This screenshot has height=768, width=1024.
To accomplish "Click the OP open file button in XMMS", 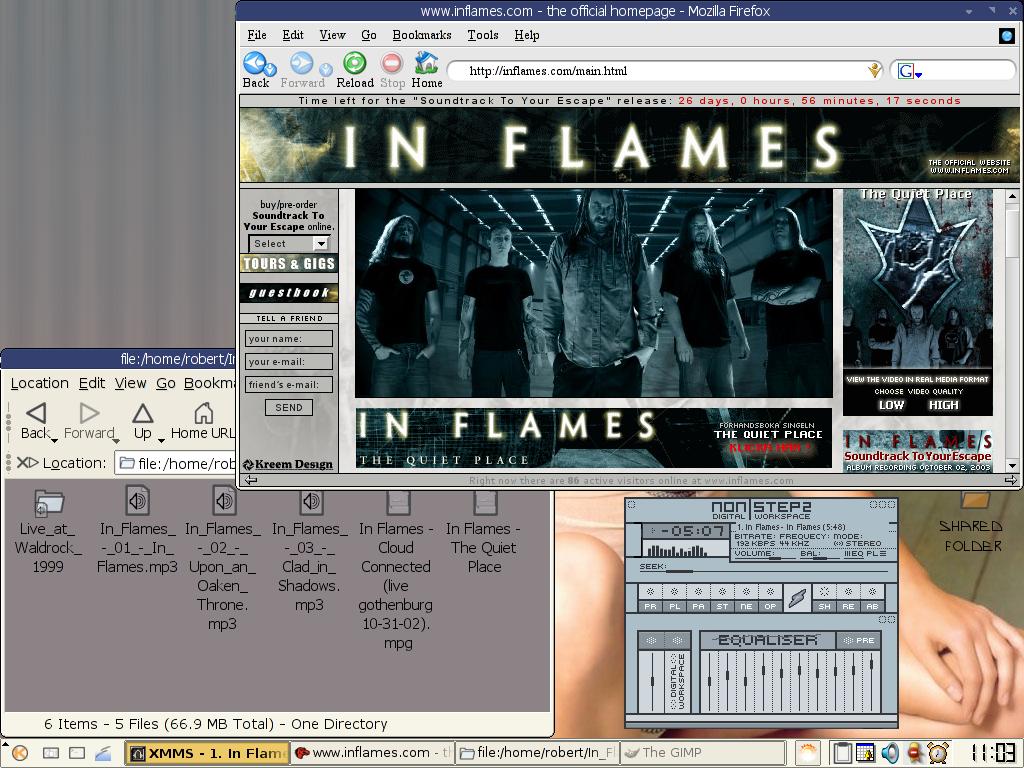I will pyautogui.click(x=771, y=598).
